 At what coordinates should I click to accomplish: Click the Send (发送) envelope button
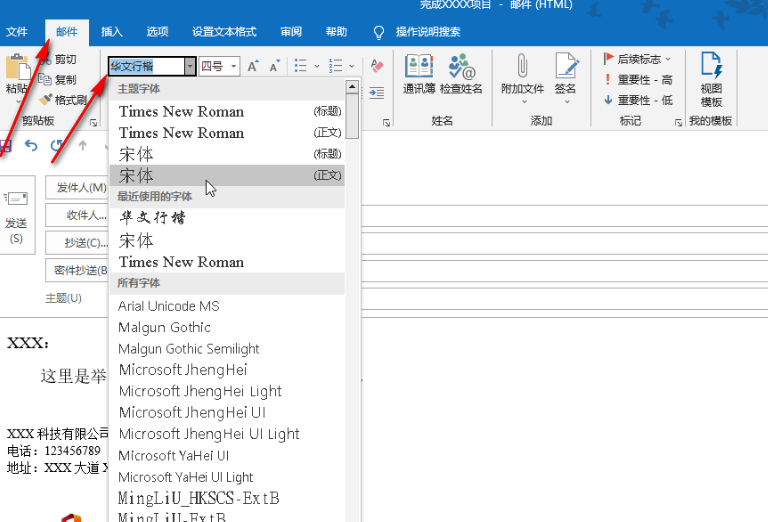[16, 215]
